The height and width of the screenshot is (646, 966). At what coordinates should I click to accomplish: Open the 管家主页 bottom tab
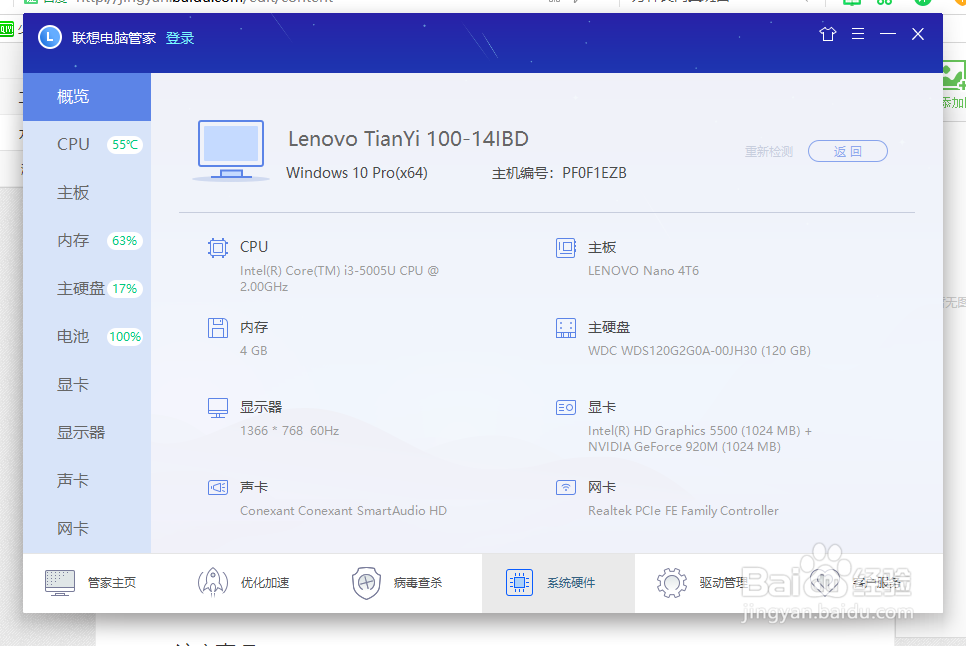tap(99, 583)
